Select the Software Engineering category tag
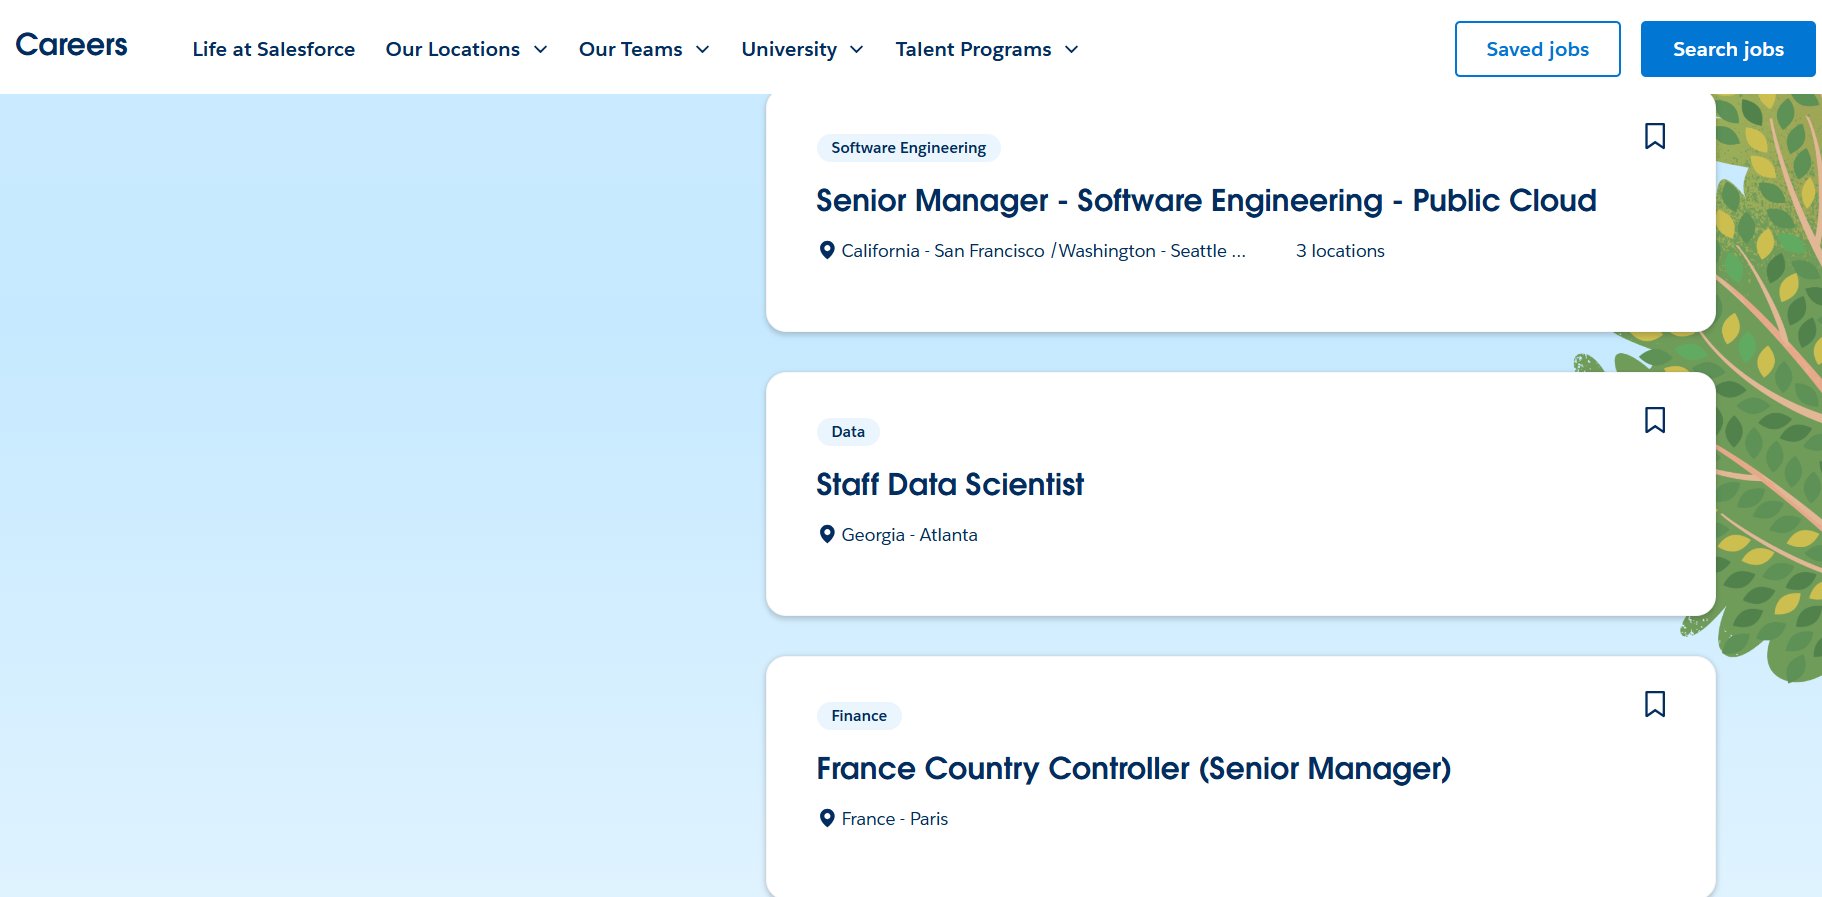 click(908, 148)
